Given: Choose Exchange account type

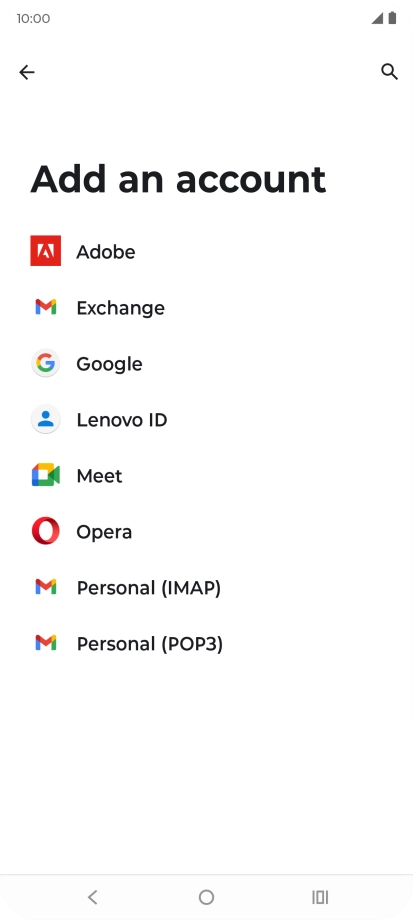Looking at the screenshot, I should tap(206, 307).
